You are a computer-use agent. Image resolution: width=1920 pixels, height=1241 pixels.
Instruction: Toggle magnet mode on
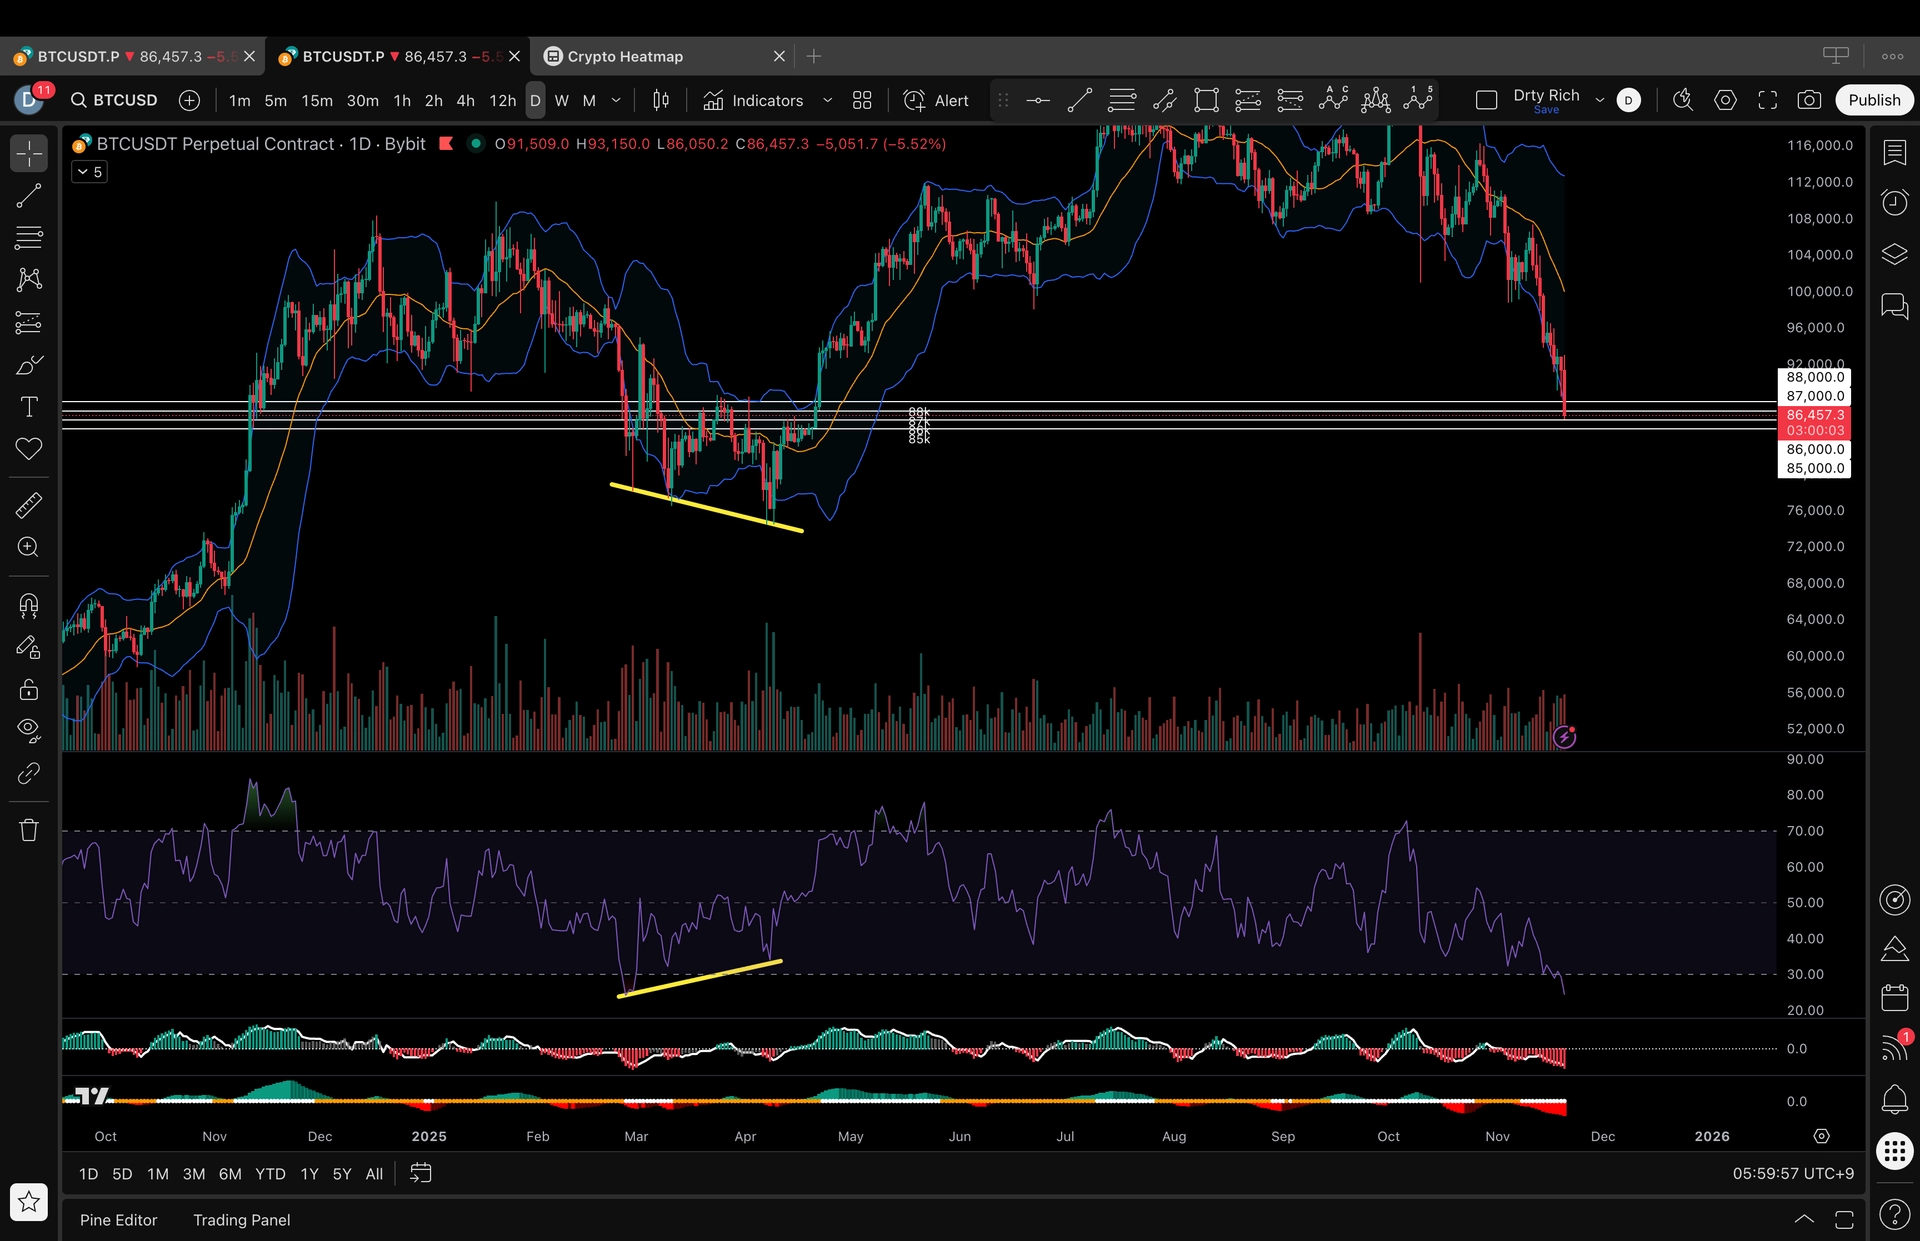click(29, 606)
